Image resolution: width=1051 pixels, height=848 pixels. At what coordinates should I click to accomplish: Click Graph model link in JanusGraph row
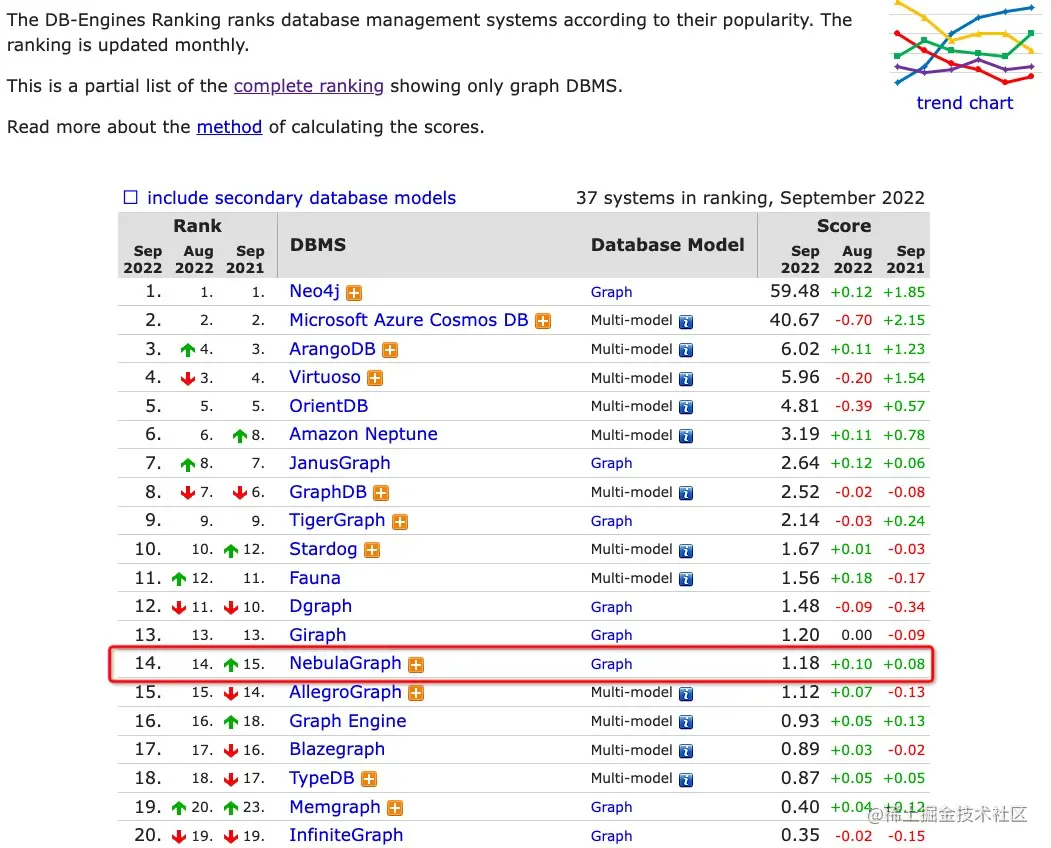611,463
